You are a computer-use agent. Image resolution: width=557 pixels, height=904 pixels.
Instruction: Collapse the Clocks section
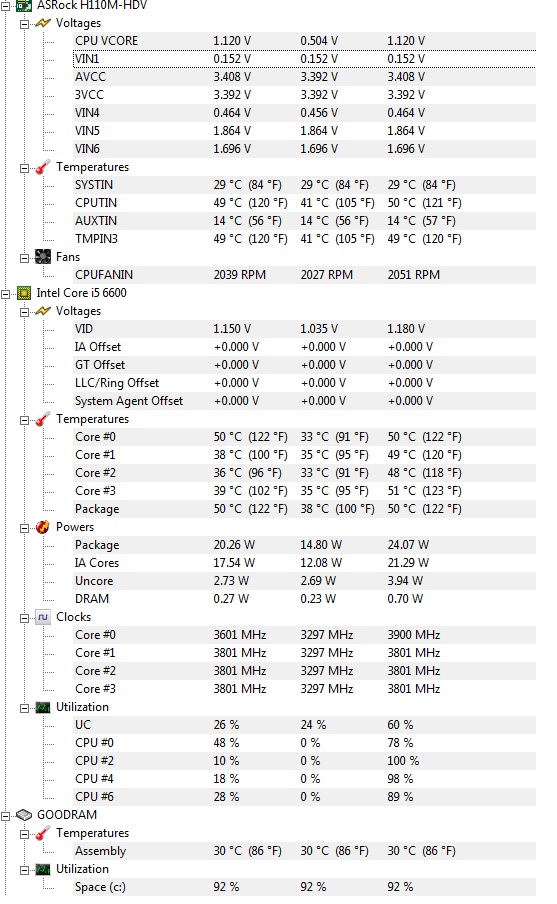tap(24, 617)
